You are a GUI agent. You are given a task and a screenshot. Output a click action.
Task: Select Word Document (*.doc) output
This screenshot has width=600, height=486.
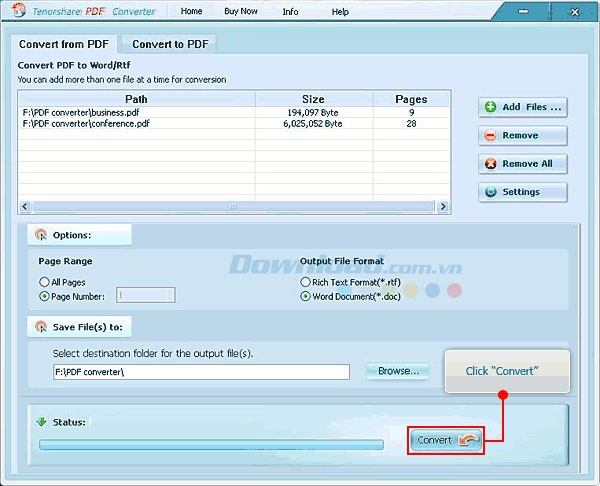(306, 296)
